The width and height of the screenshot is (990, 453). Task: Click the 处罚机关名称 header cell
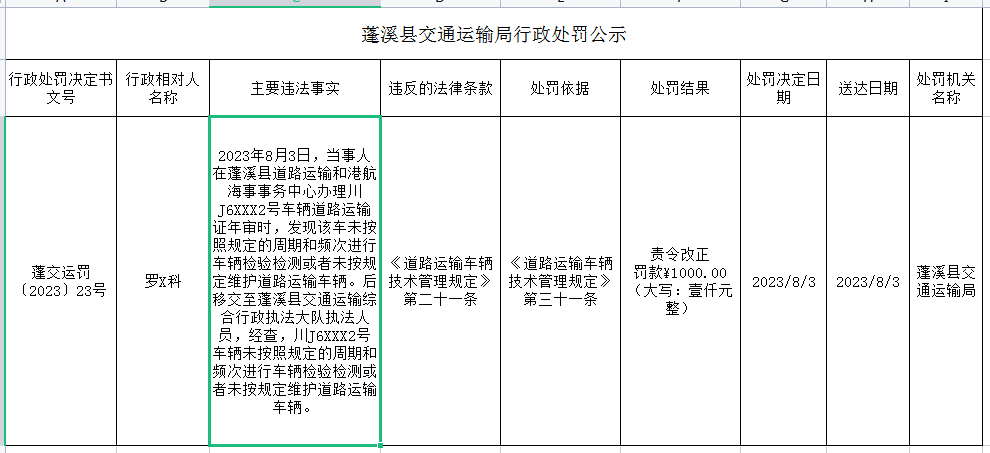(x=945, y=88)
